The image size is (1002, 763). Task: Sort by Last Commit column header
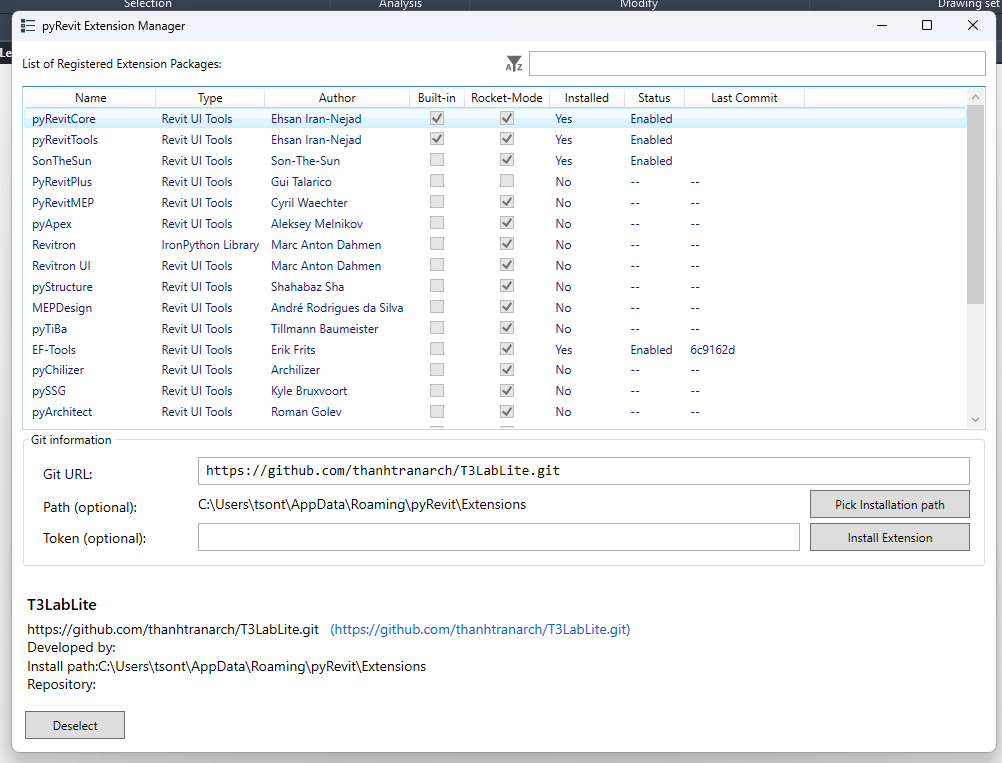744,98
